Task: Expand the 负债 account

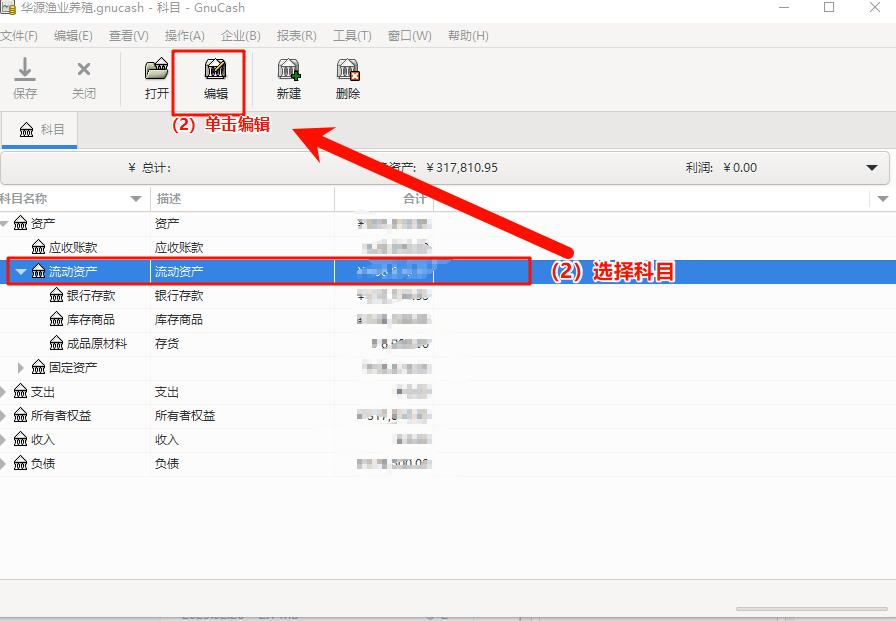Action: pos(3,463)
